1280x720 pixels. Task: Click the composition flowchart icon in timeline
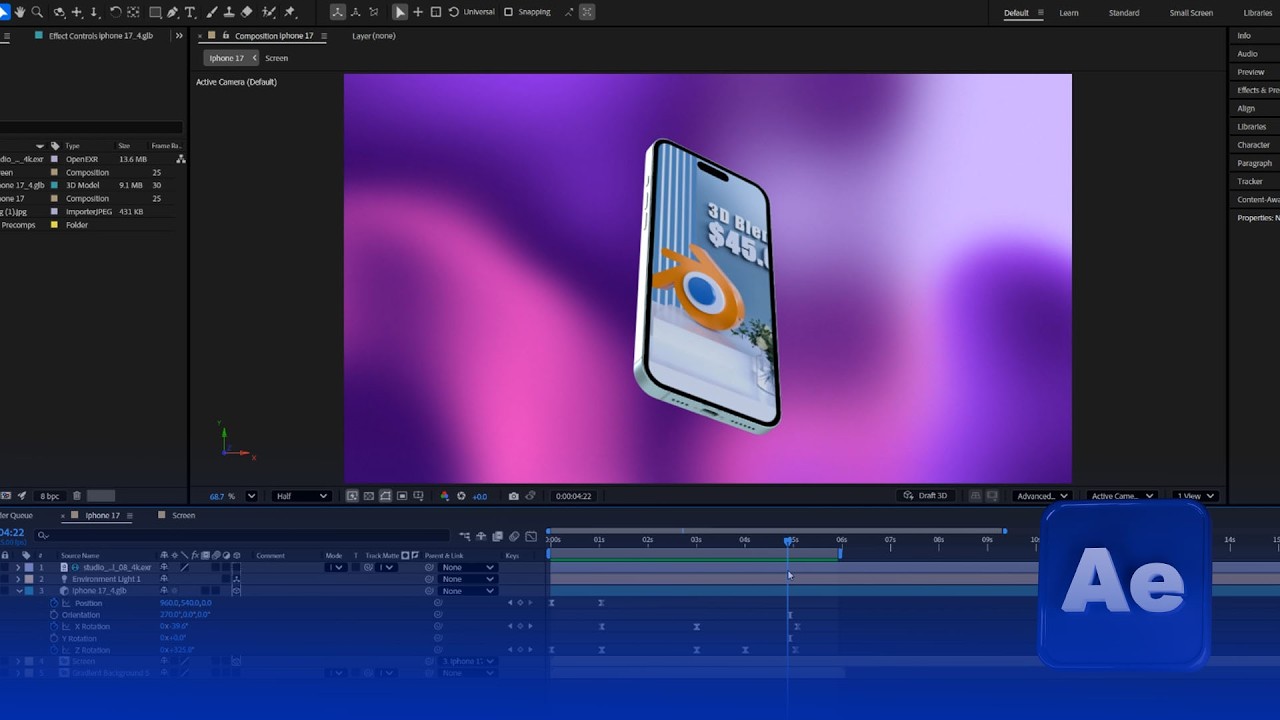(465, 537)
